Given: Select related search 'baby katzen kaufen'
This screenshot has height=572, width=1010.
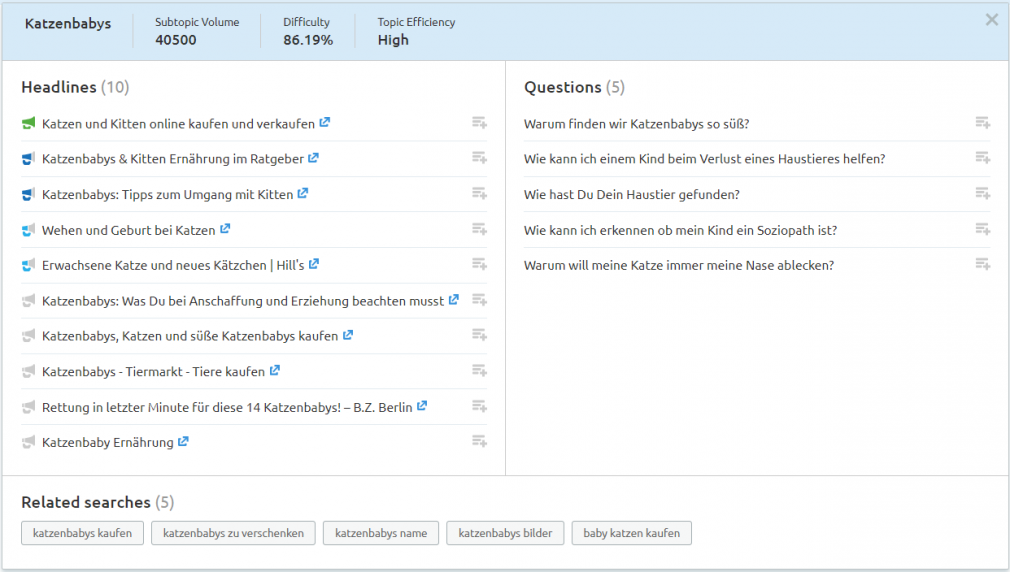Looking at the screenshot, I should click(631, 533).
